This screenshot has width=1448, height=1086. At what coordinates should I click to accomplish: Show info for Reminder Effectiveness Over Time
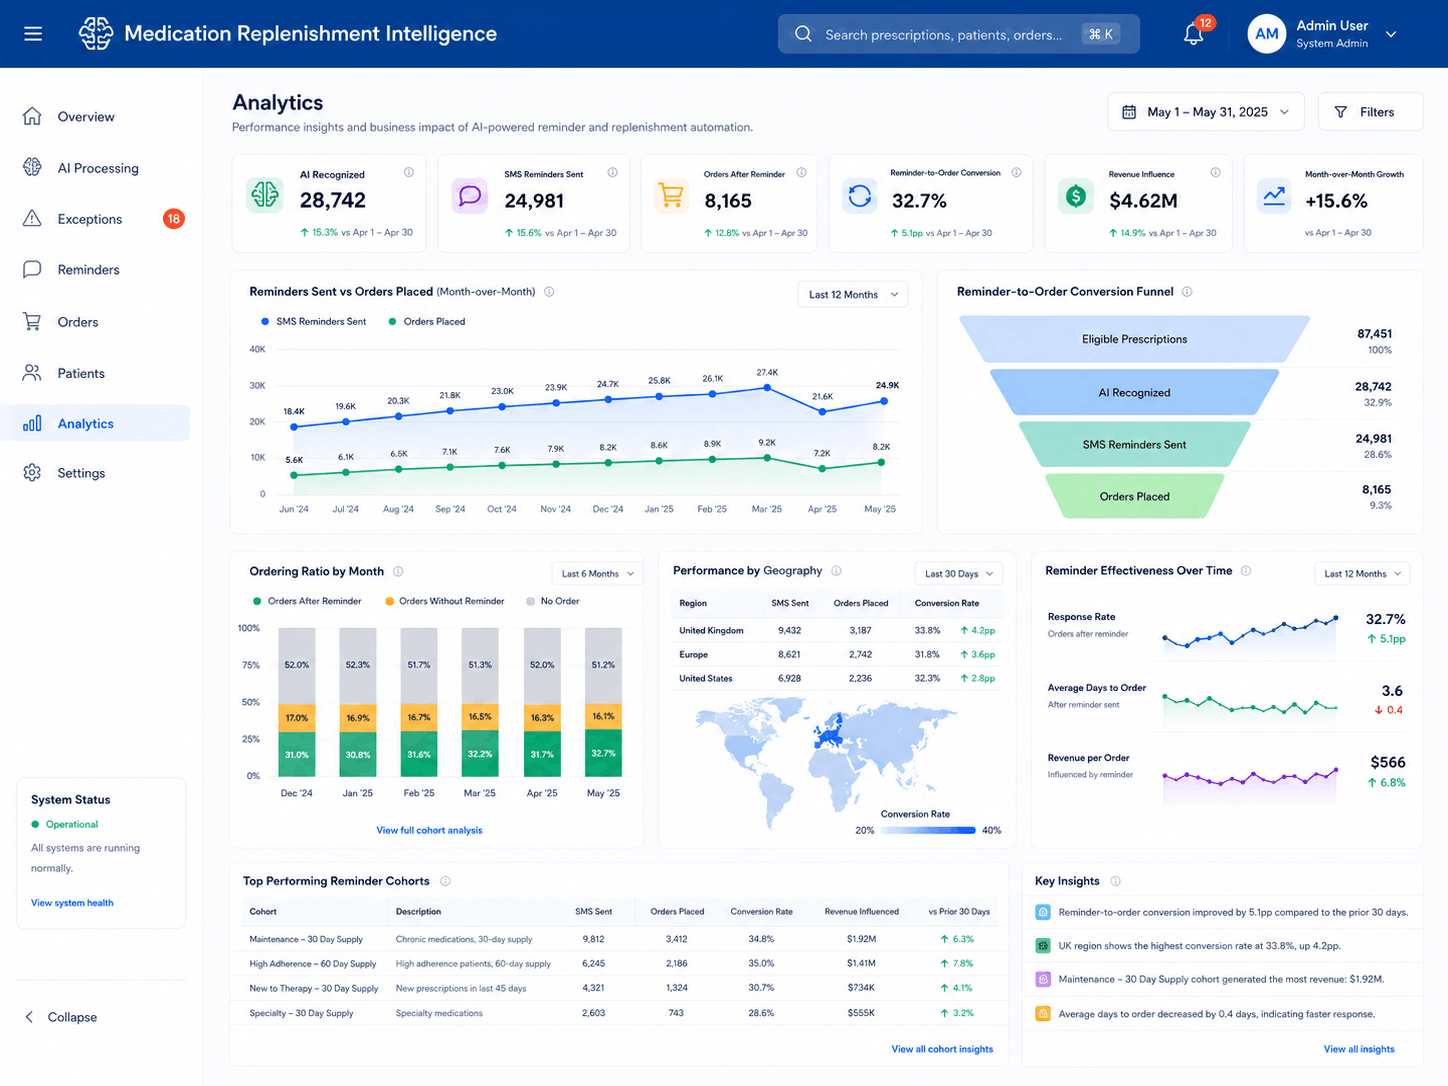tap(1246, 571)
